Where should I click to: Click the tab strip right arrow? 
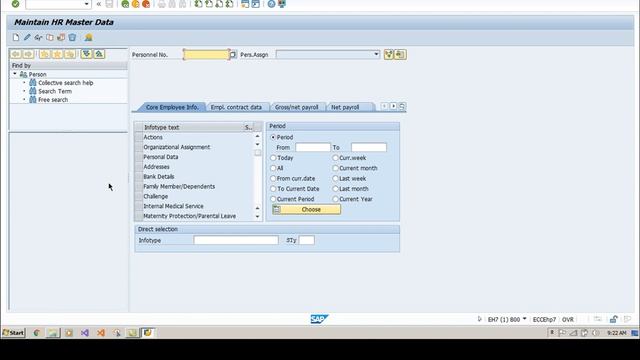coord(393,107)
